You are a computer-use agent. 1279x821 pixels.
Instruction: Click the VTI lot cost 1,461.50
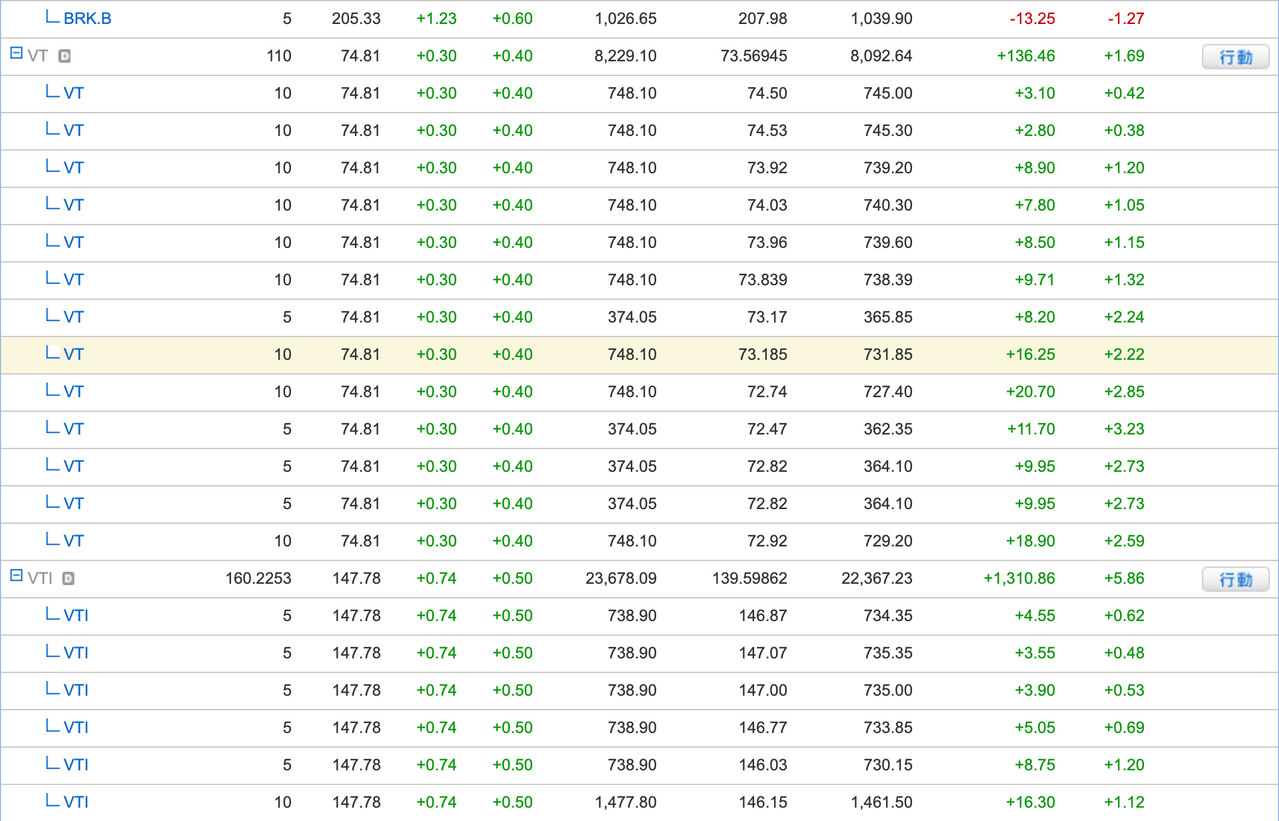point(881,802)
